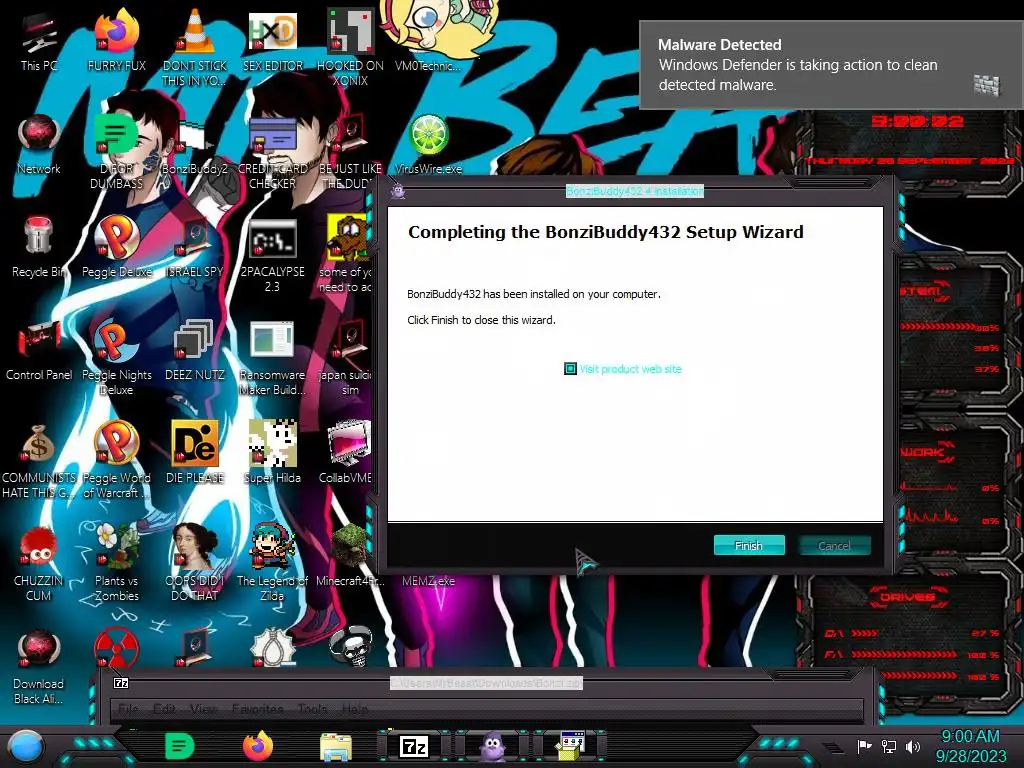Viewport: 1024px width, 768px height.
Task: Select the 2PACALYPSE 2.3 console shortcut
Action: 273,255
